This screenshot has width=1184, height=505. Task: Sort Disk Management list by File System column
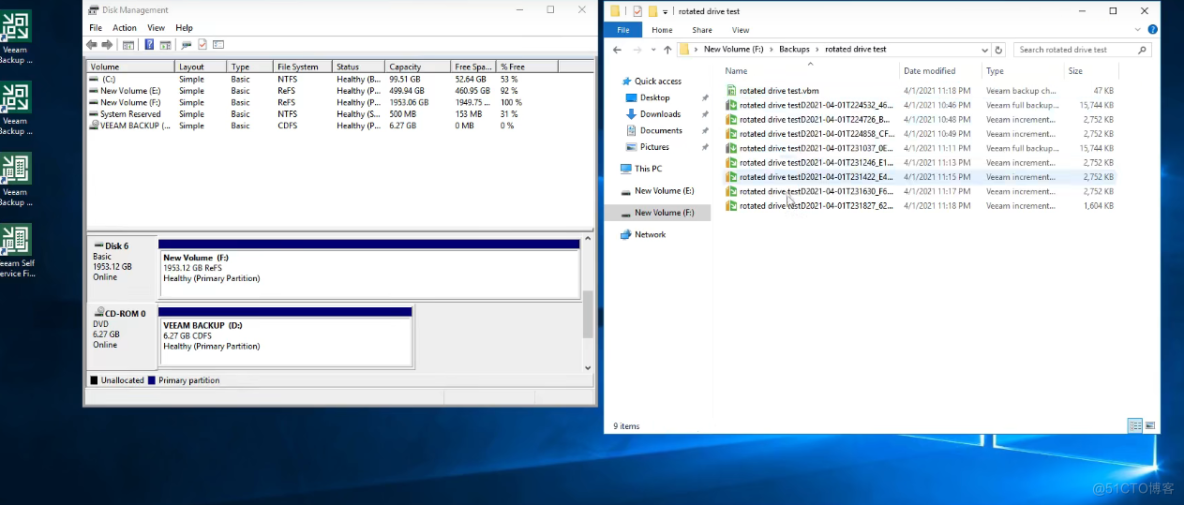[303, 67]
